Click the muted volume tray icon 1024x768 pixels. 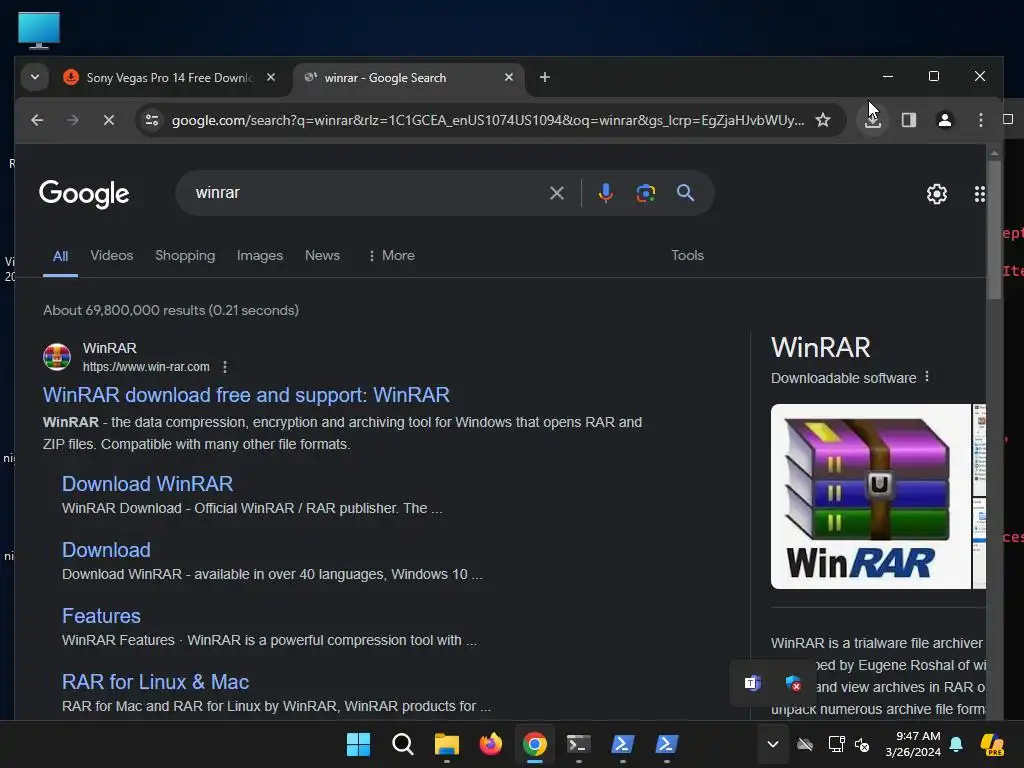coord(861,744)
